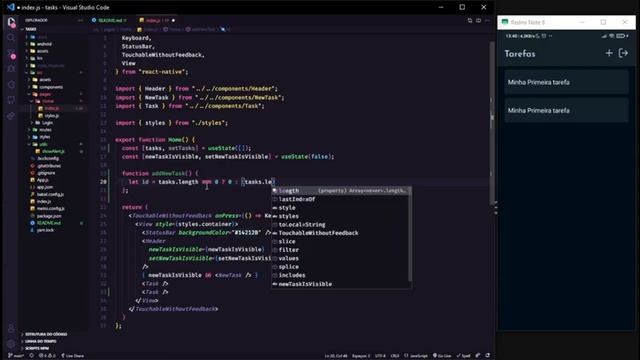Click the suggestion list scrollbar
640x360 pixels.
(409, 235)
